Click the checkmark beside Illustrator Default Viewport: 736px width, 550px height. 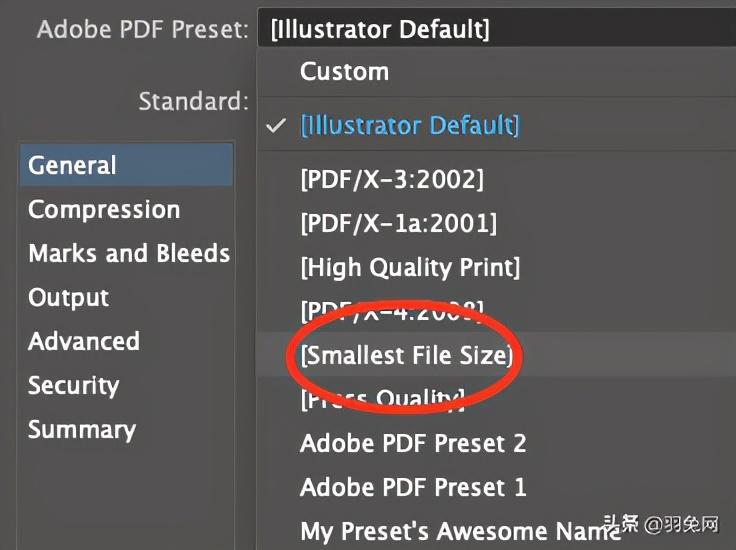[276, 127]
